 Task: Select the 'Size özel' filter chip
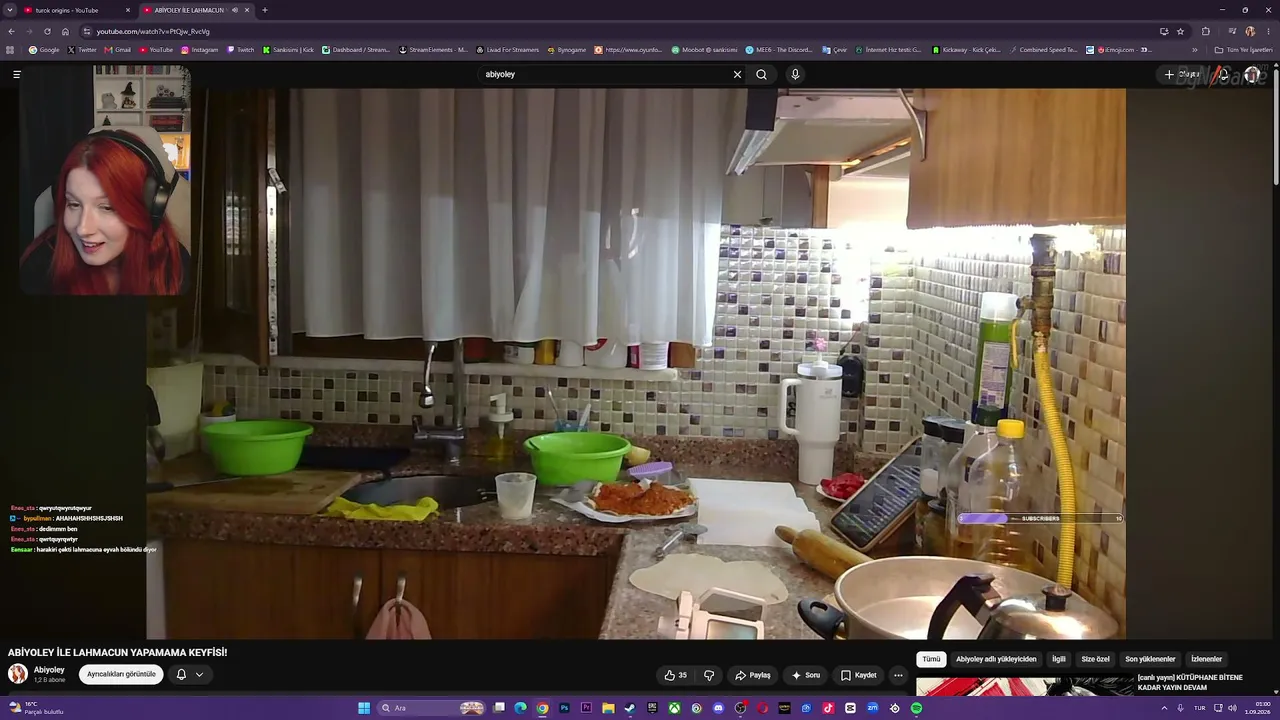coord(1096,660)
